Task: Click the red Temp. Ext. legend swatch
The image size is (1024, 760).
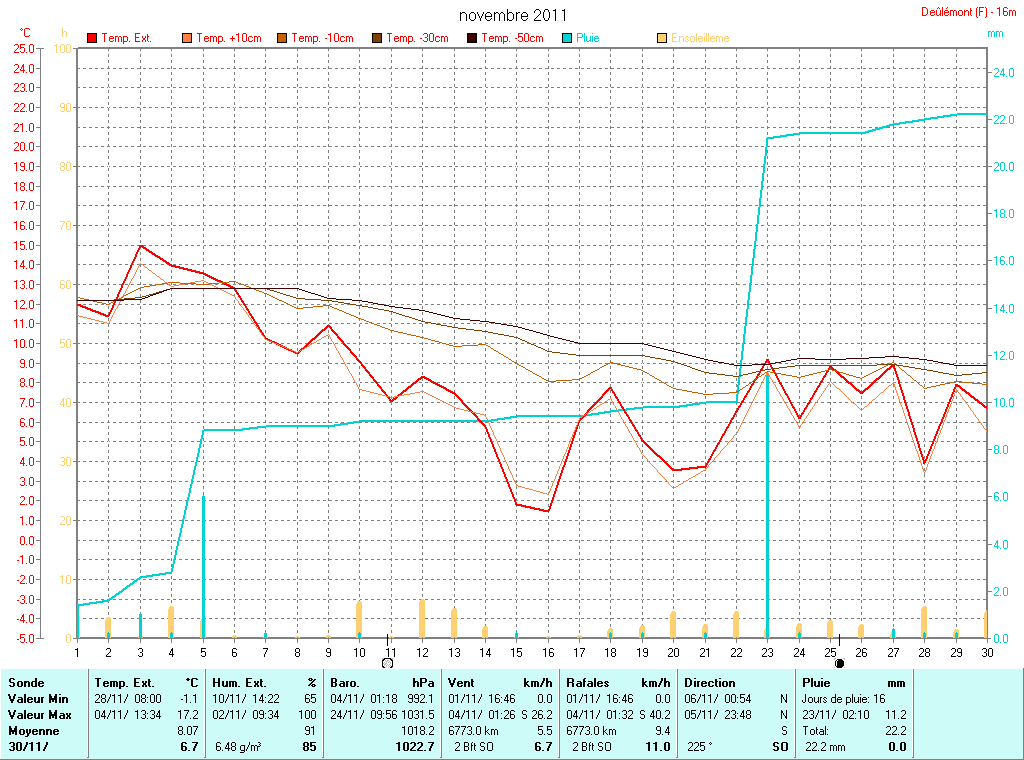Action: pos(93,38)
